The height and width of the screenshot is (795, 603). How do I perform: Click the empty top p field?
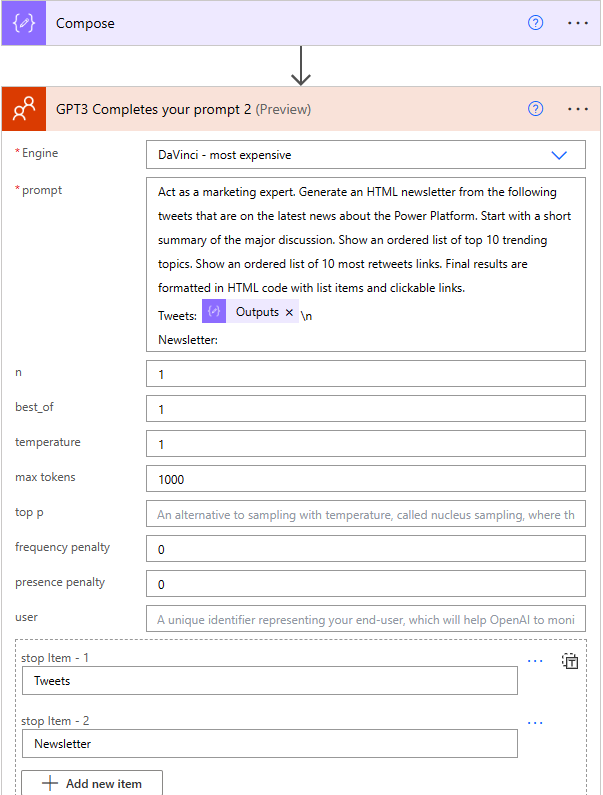click(x=366, y=514)
